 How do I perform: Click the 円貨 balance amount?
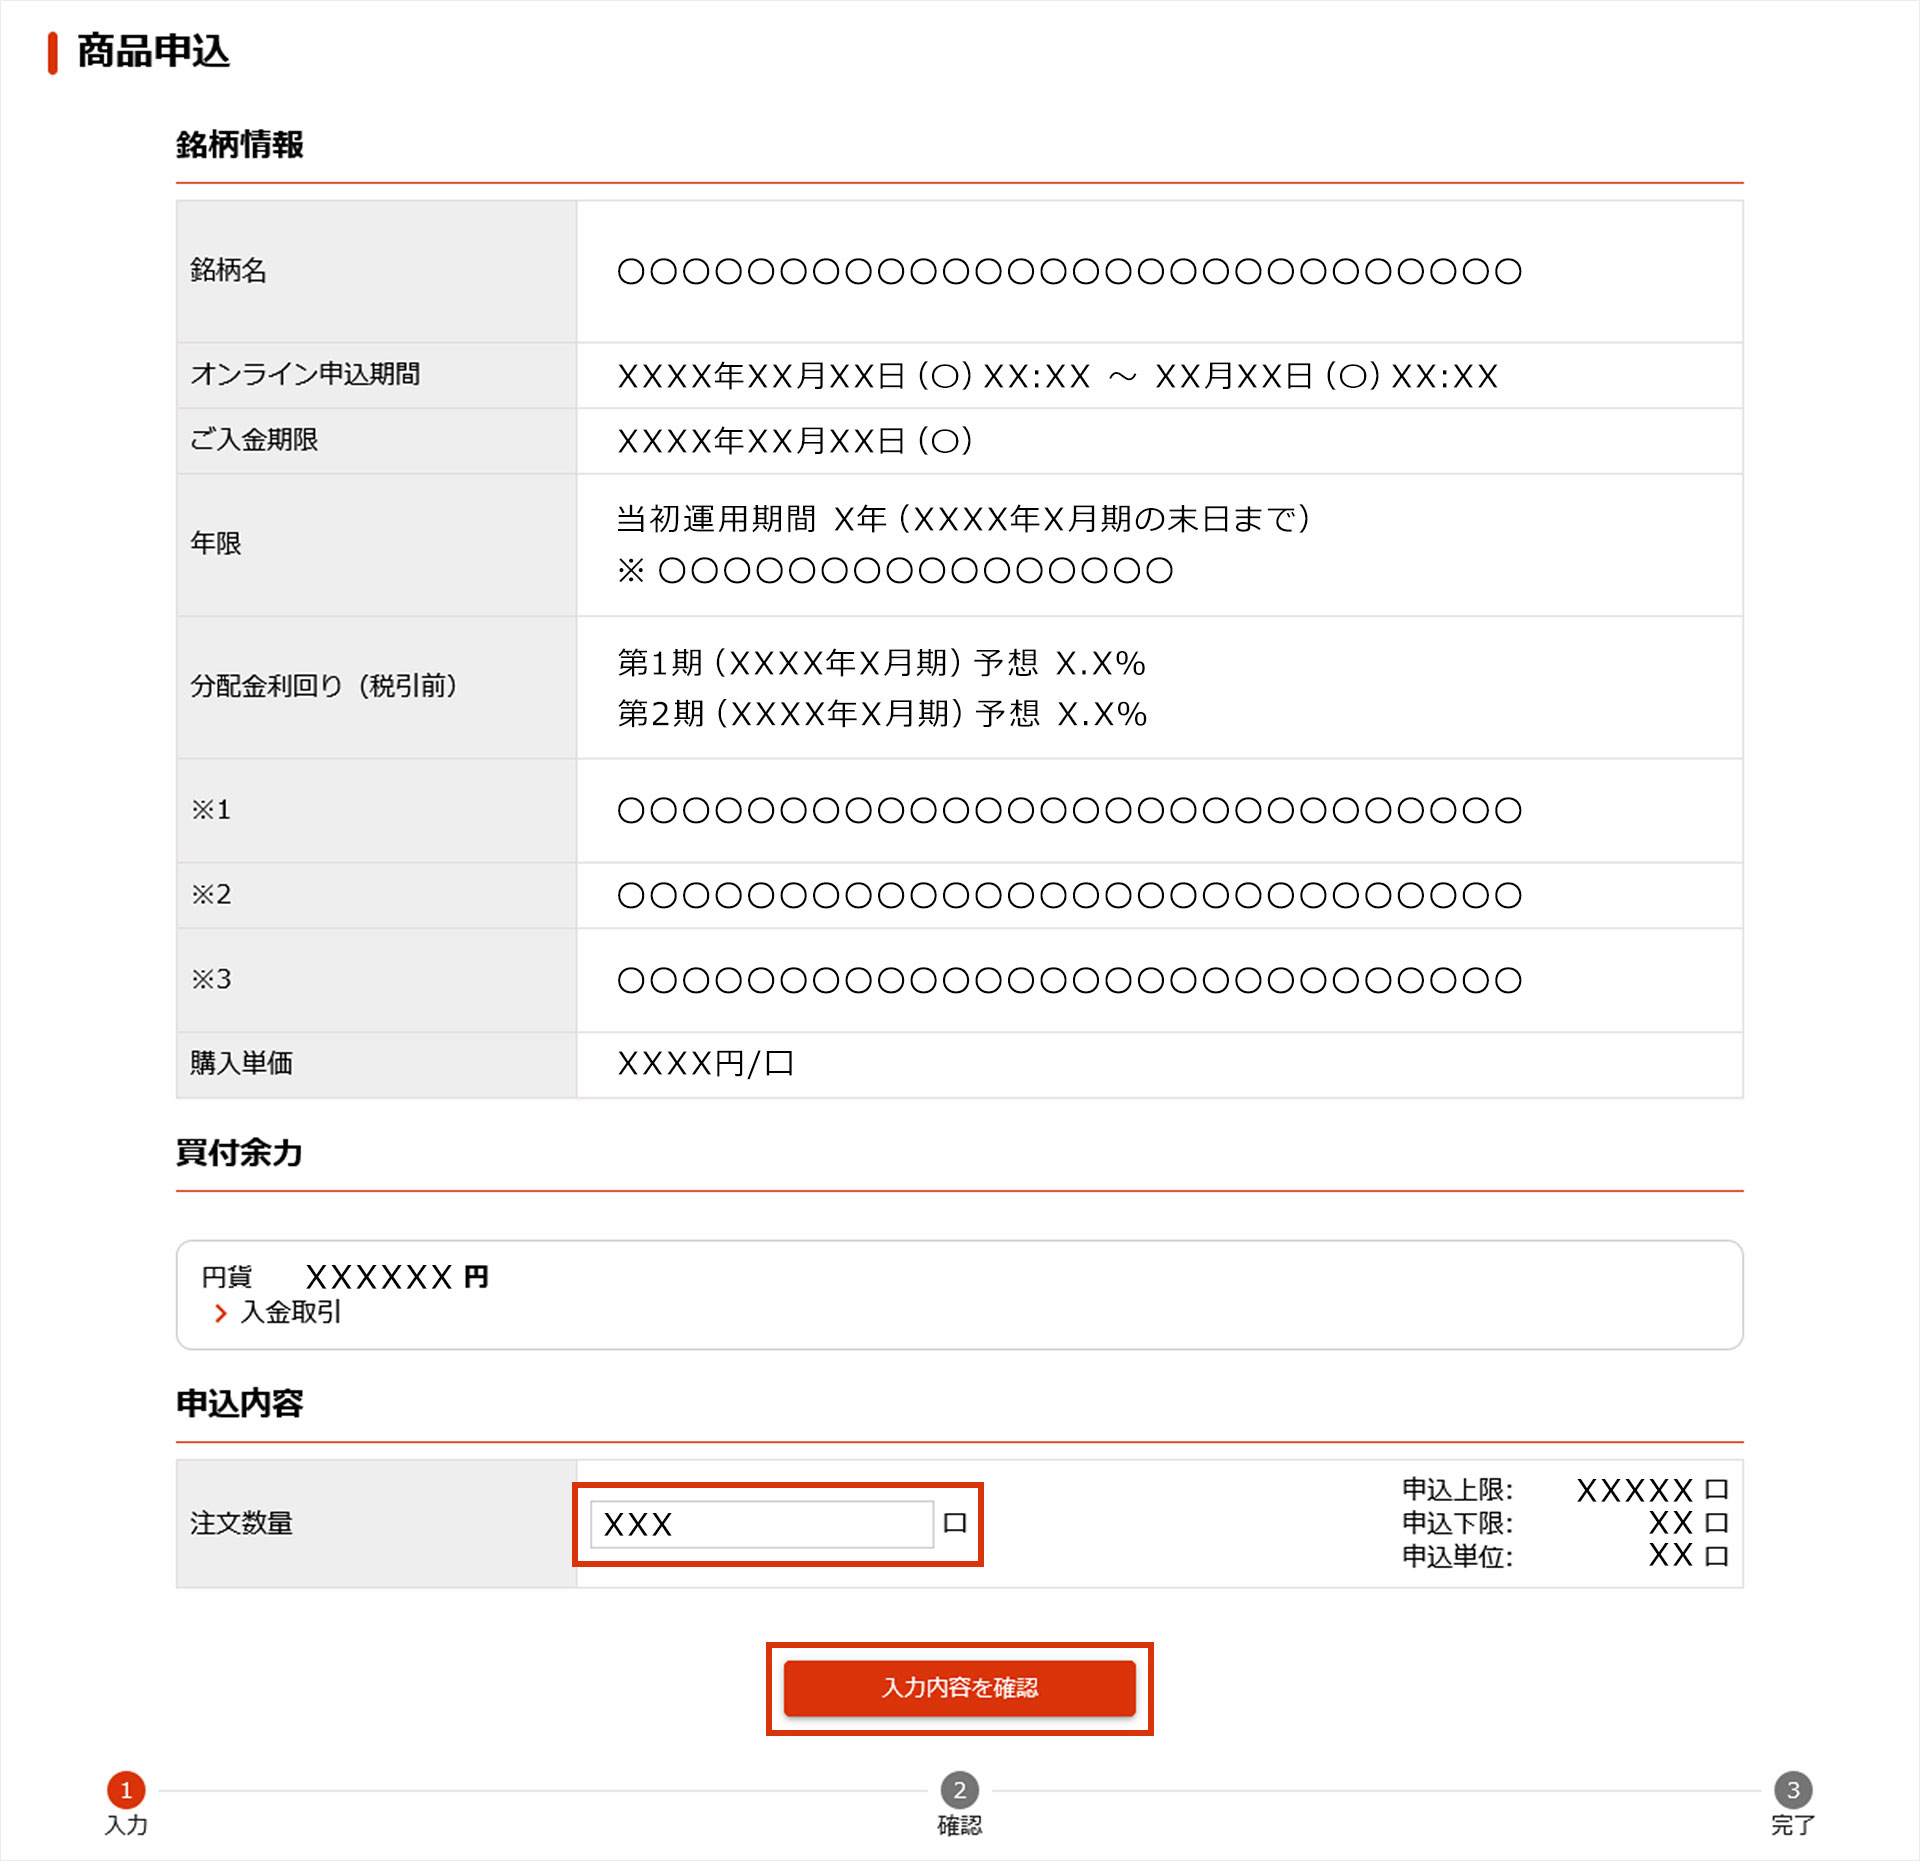[x=396, y=1277]
